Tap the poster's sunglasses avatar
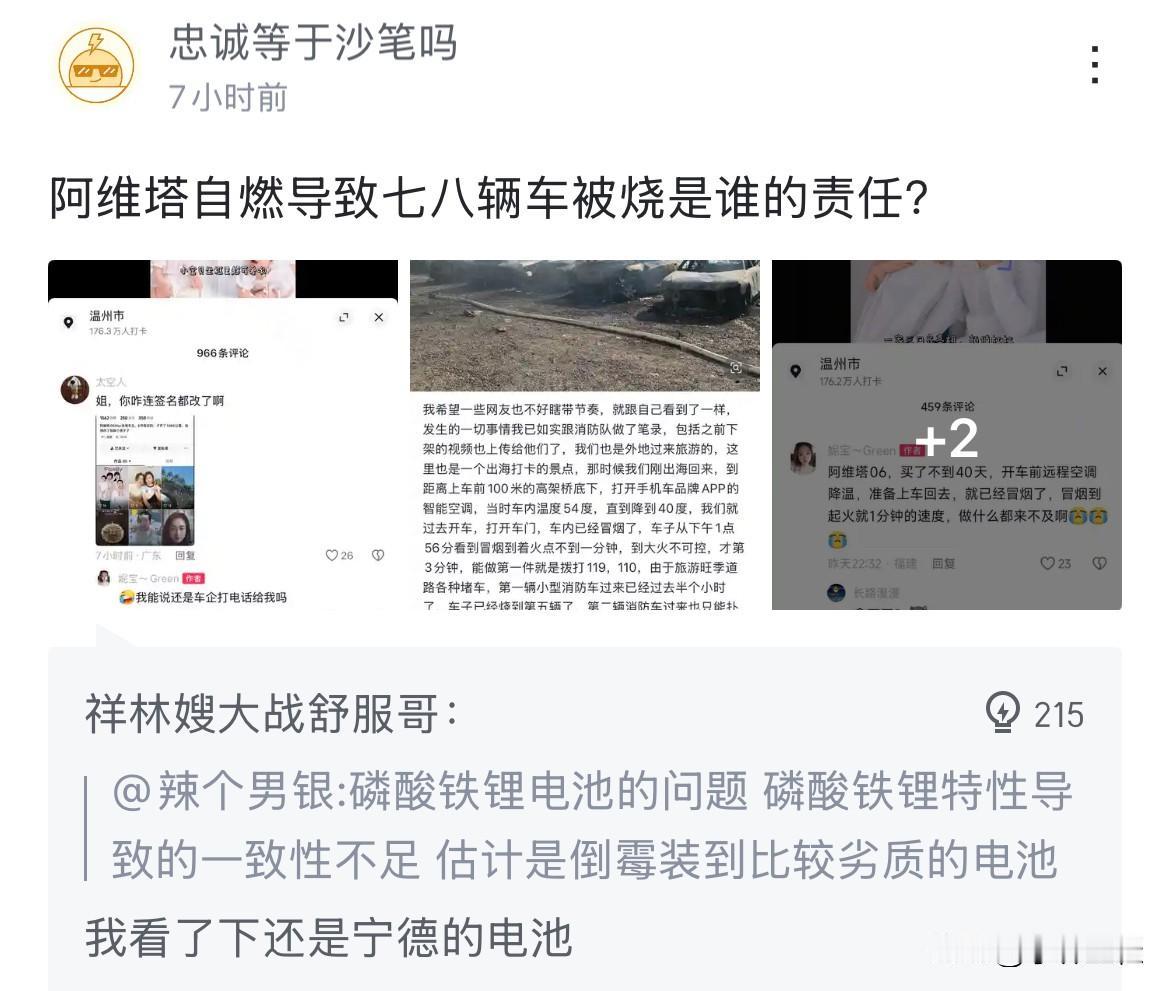The height and width of the screenshot is (991, 1170). click(96, 66)
